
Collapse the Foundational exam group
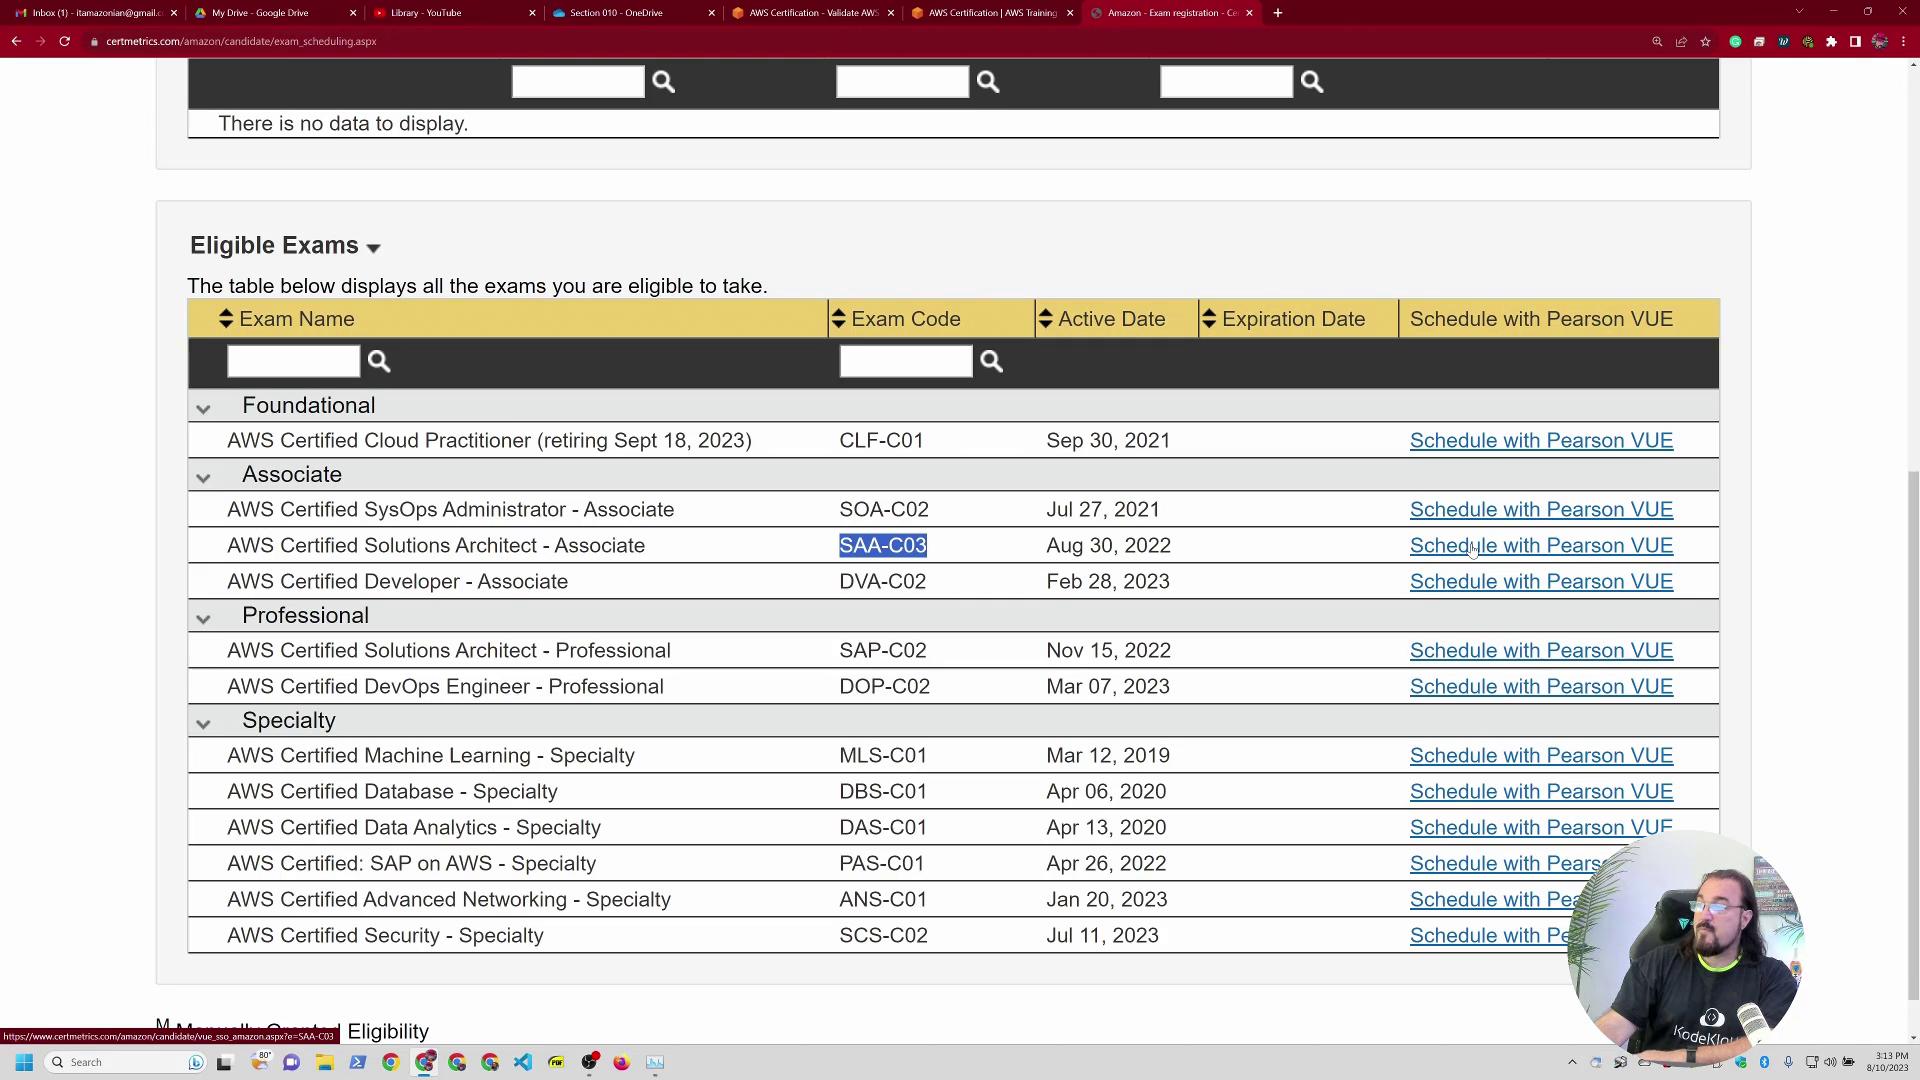(x=203, y=408)
